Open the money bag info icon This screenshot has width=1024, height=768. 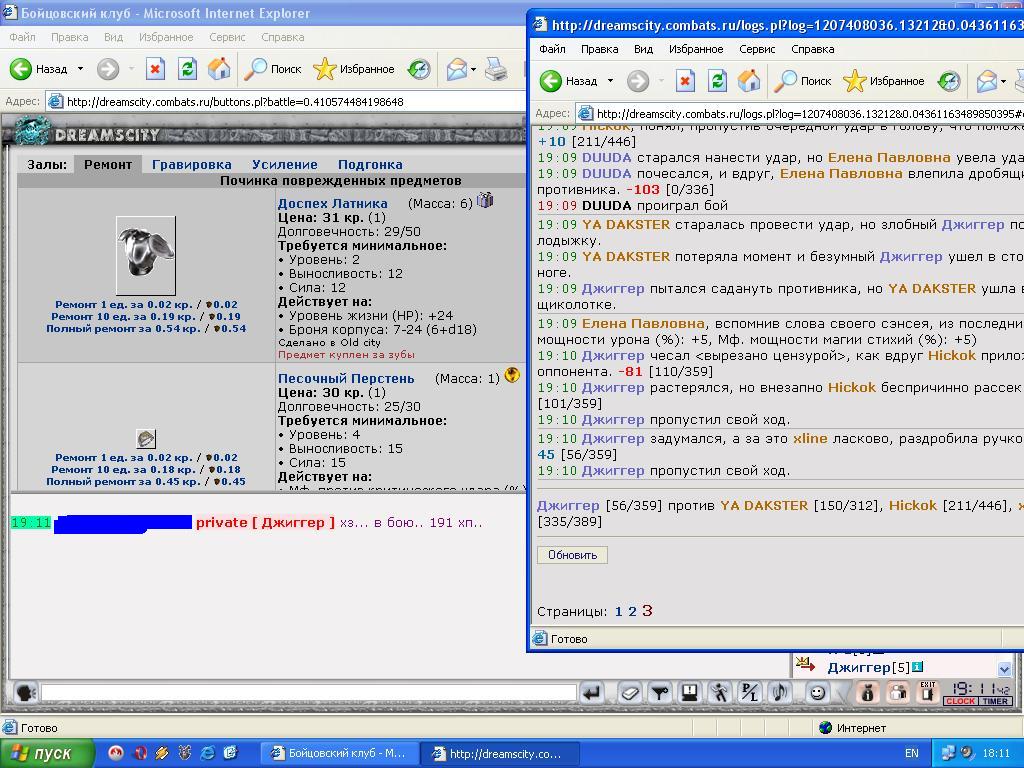tap(868, 692)
